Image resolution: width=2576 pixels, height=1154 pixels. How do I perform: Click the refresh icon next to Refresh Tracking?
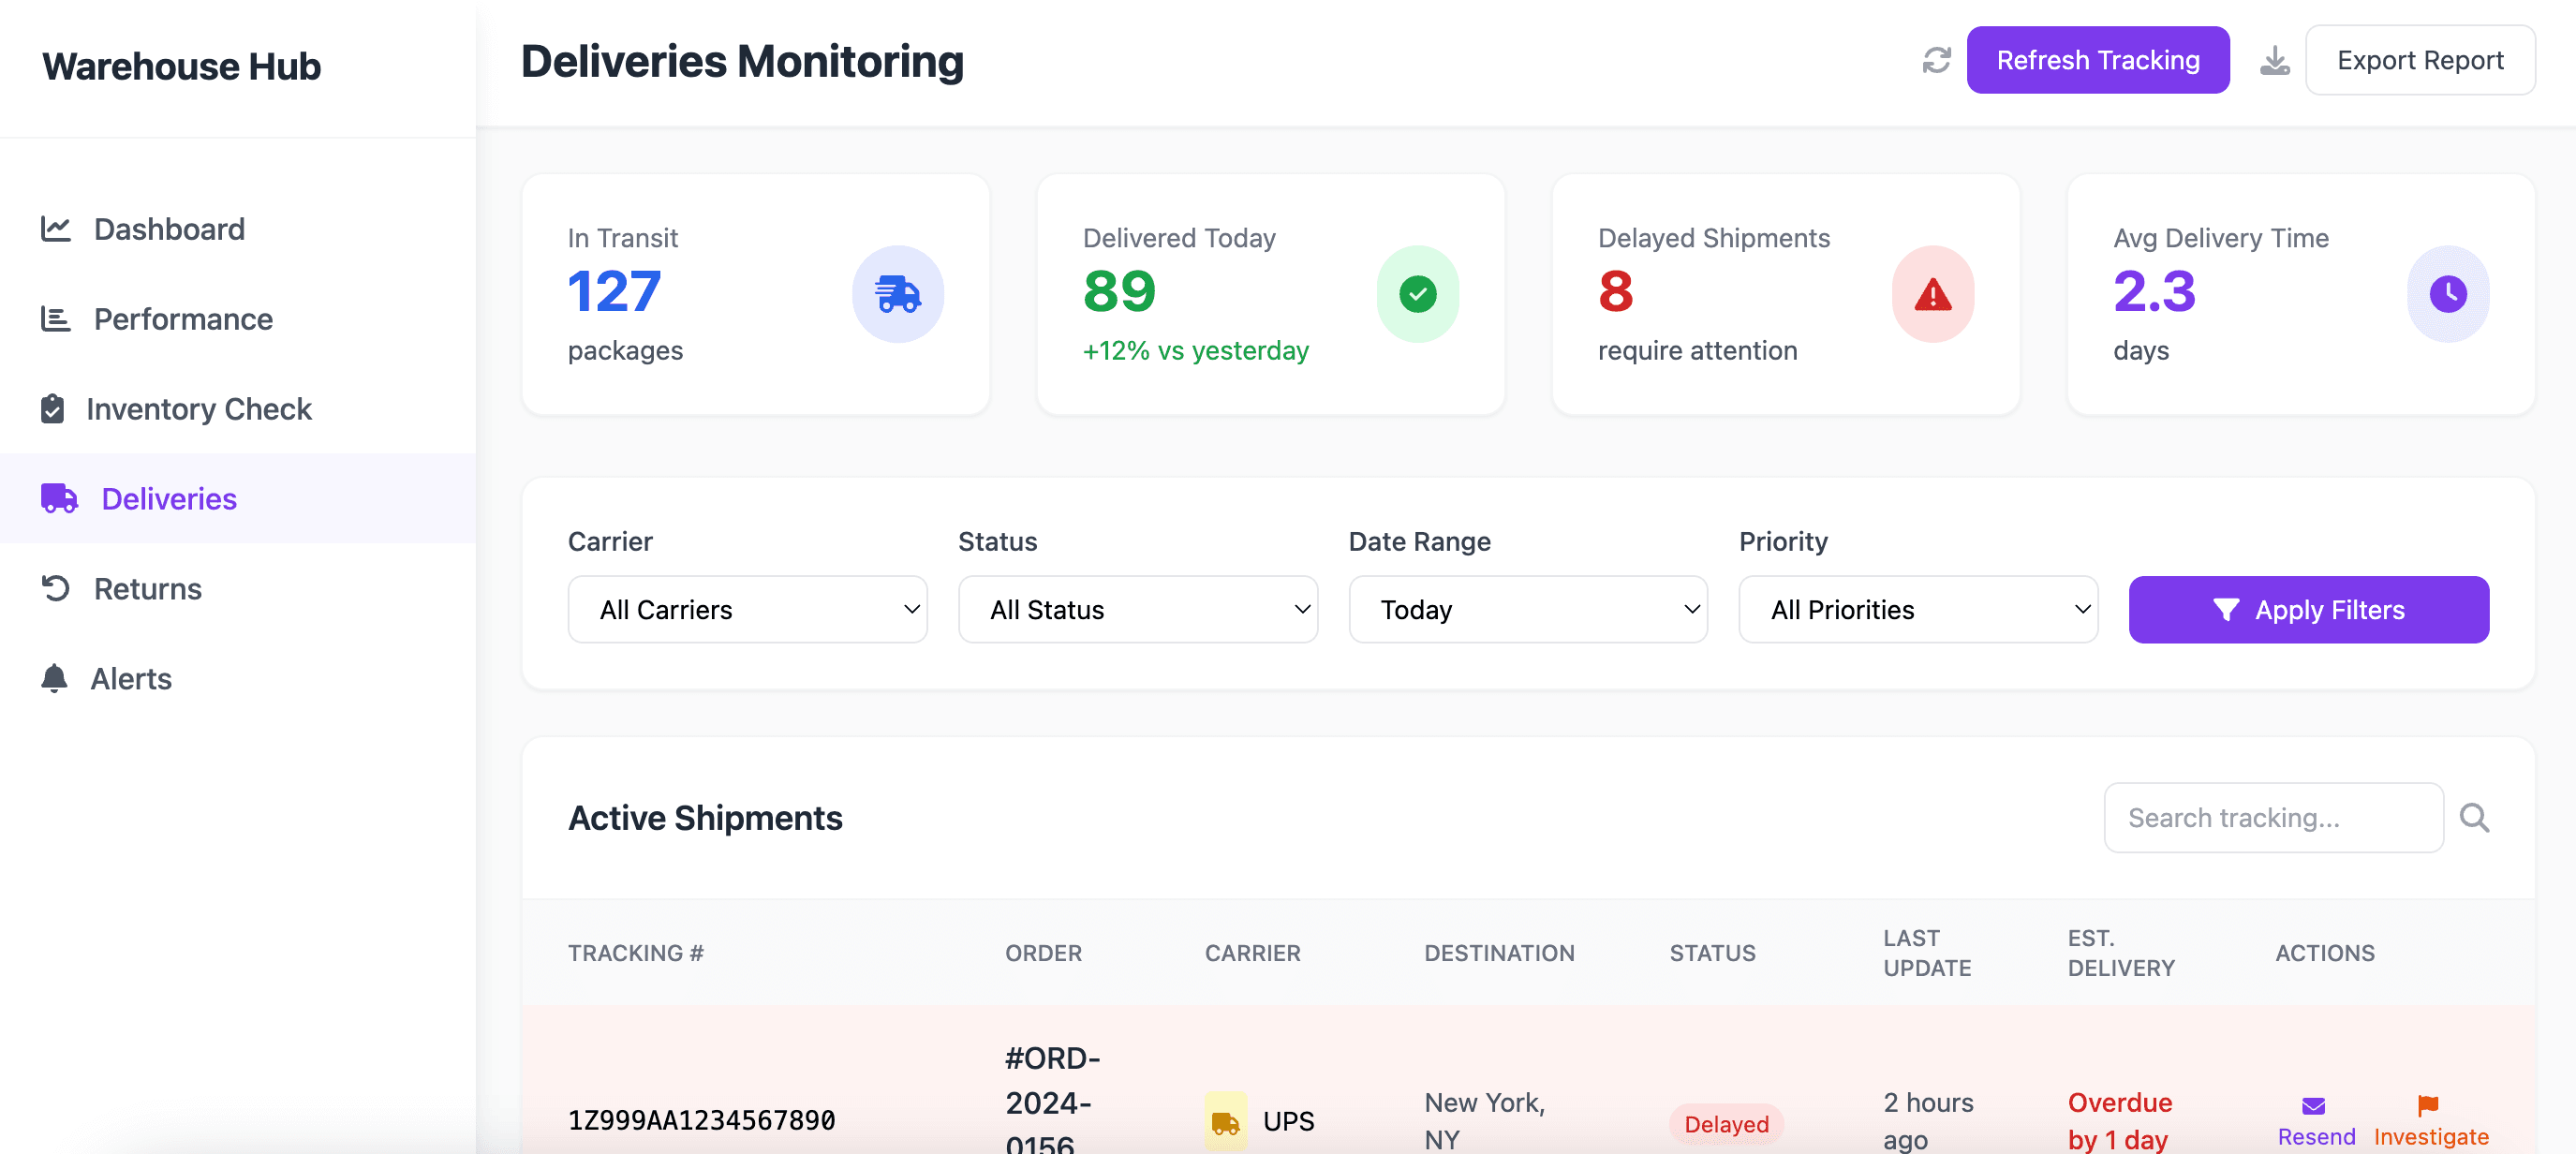coord(1936,60)
